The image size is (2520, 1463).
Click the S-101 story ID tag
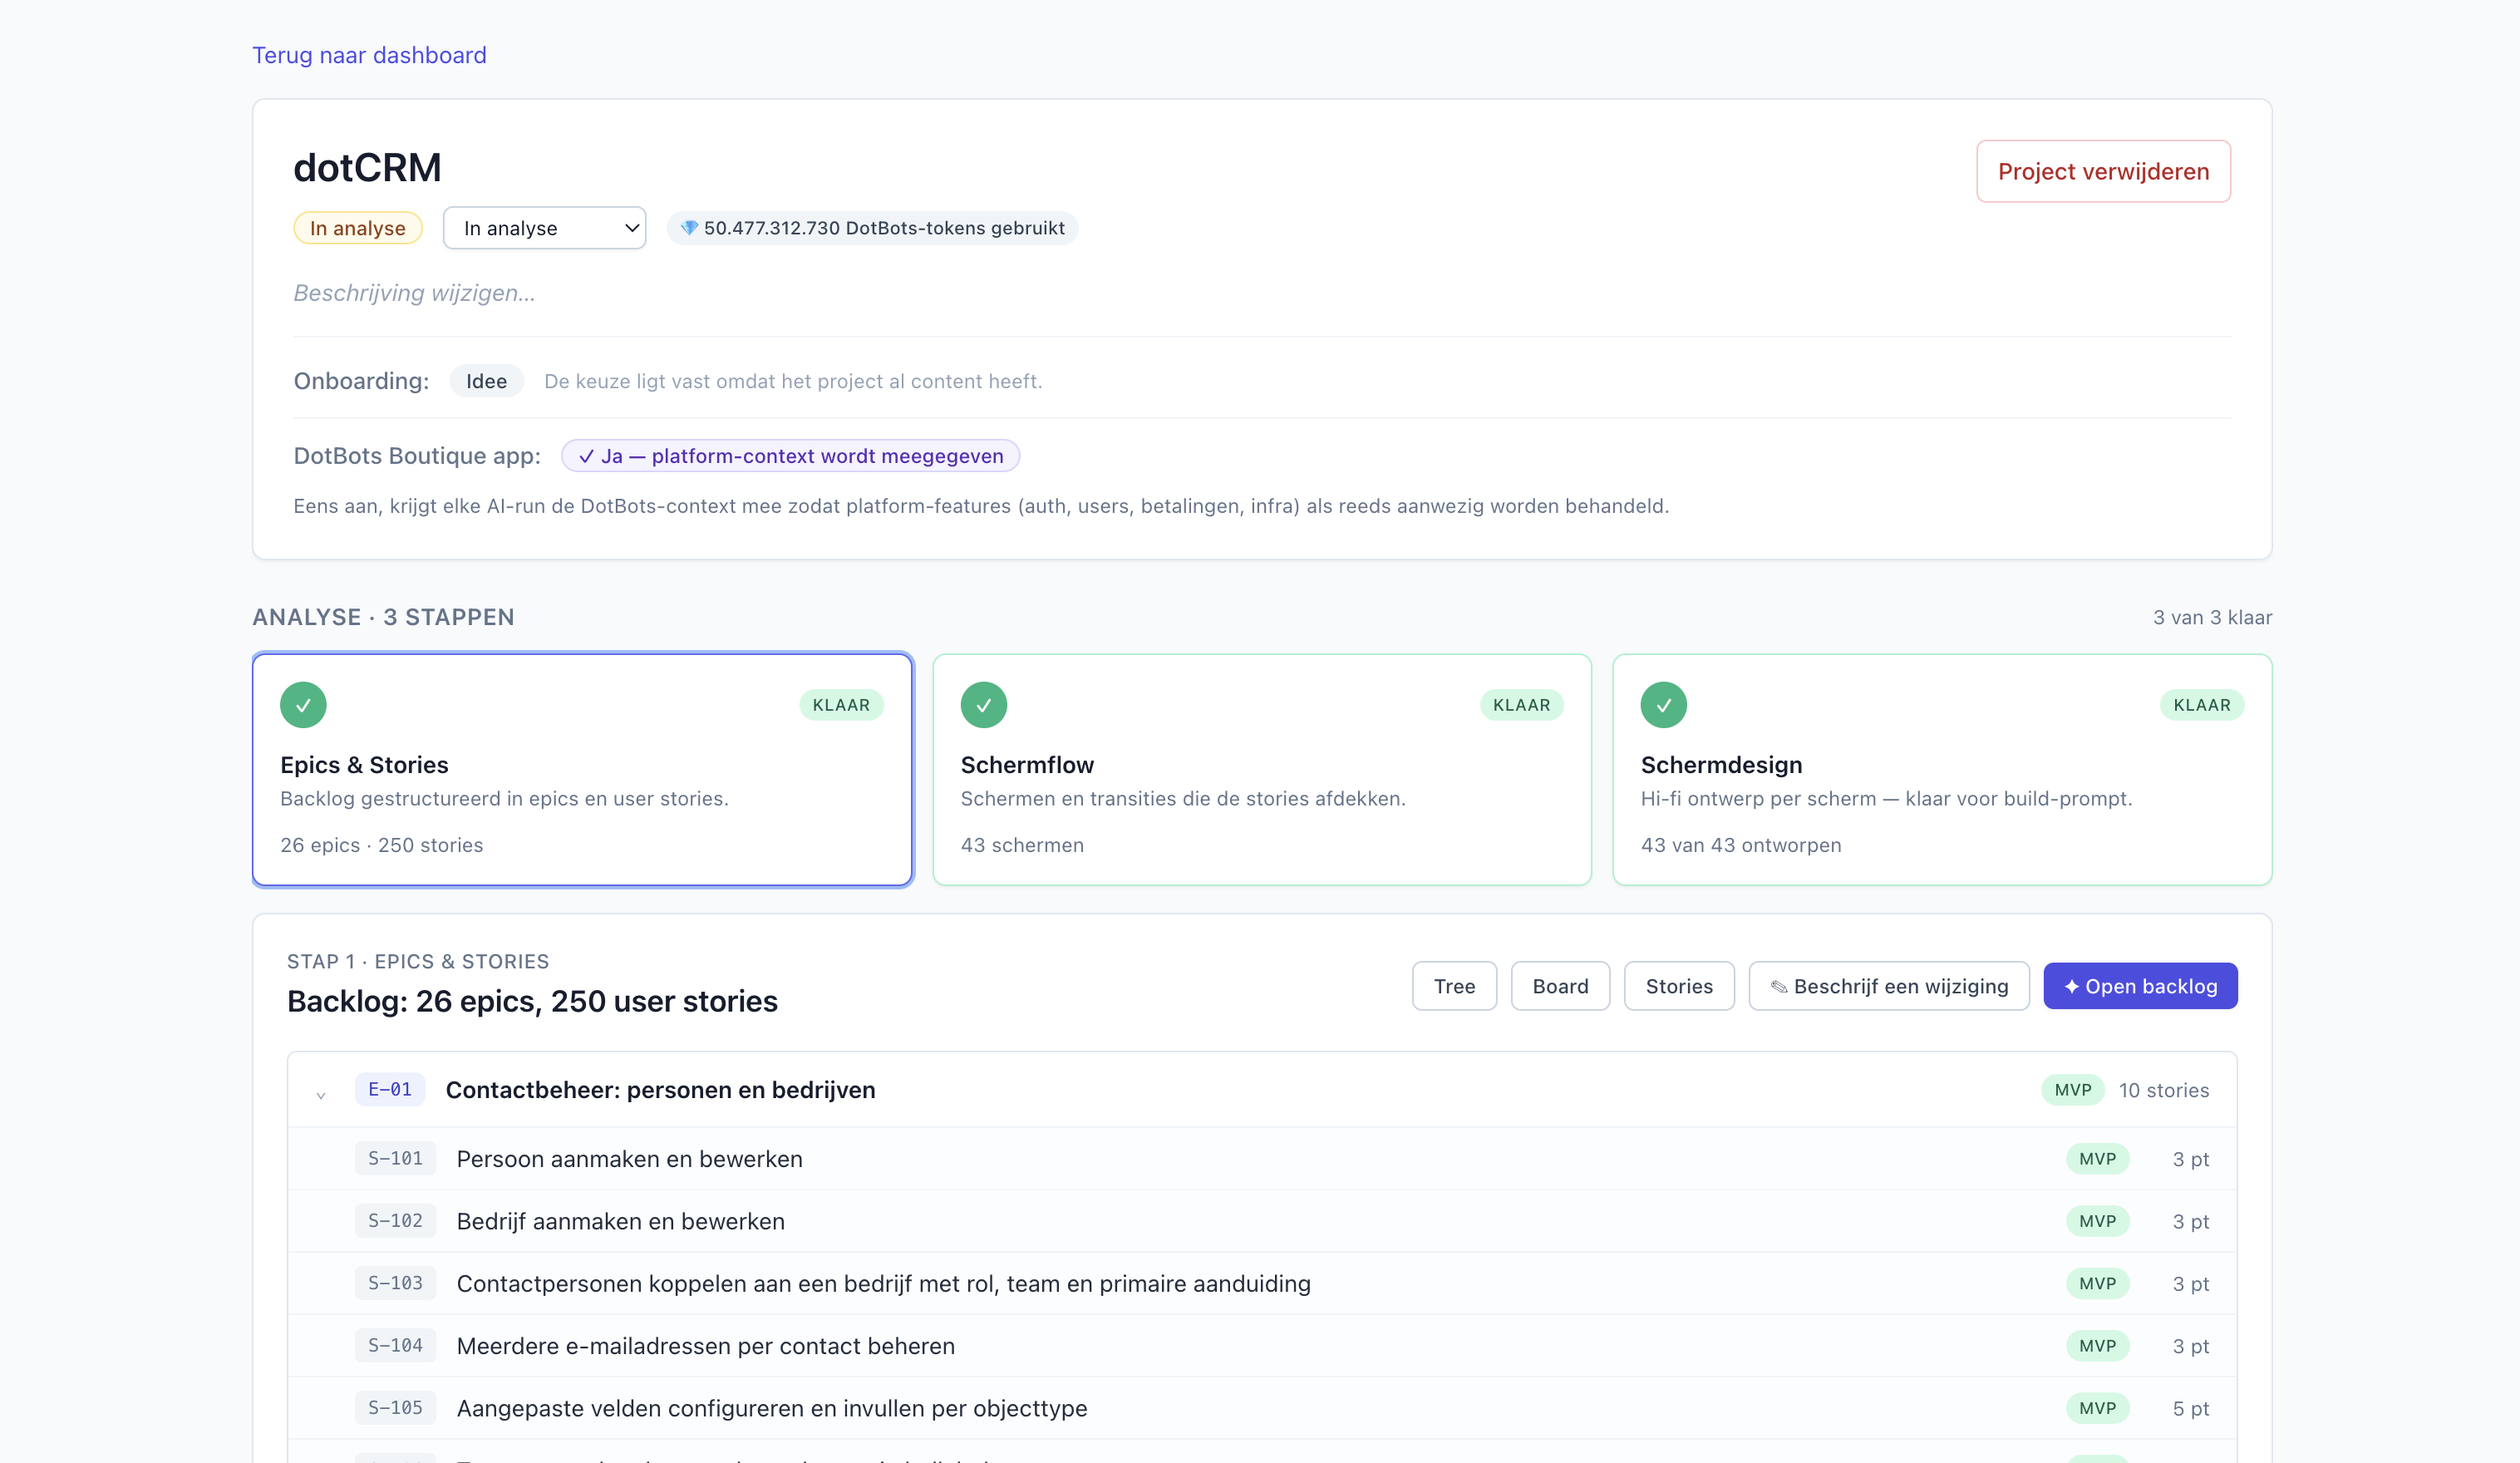(x=395, y=1158)
